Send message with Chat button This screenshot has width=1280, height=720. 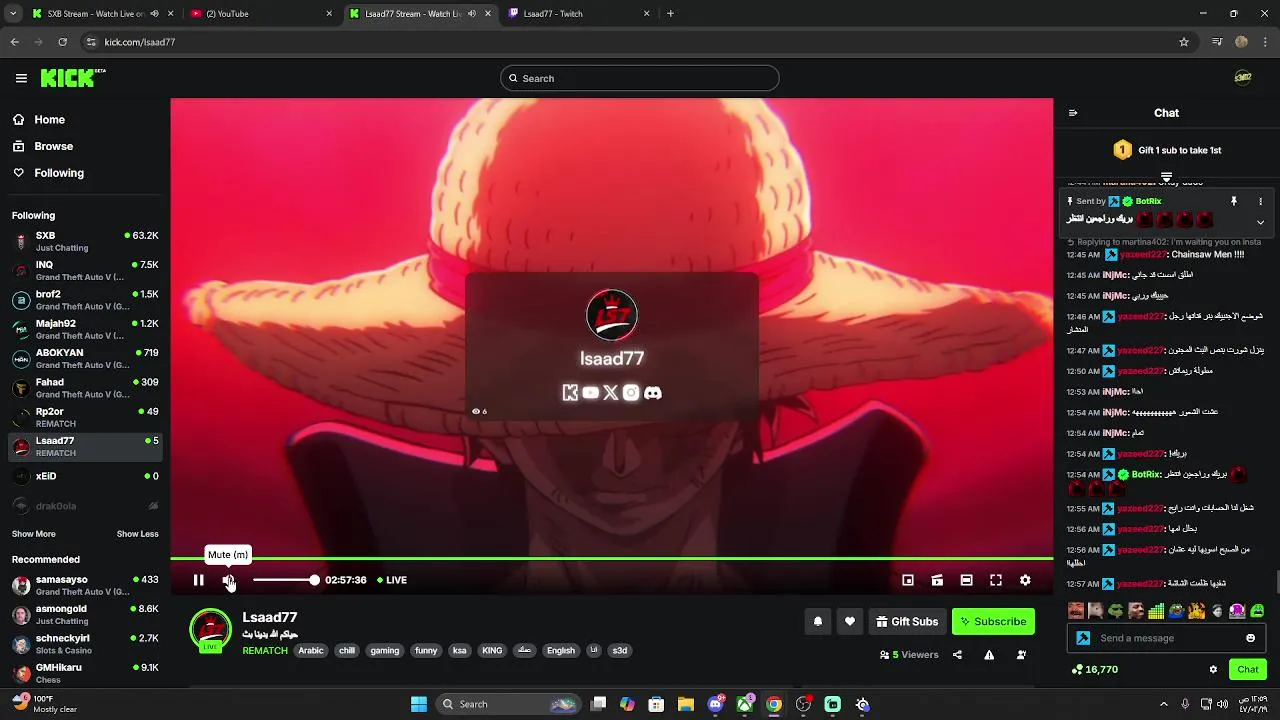coord(1248,669)
